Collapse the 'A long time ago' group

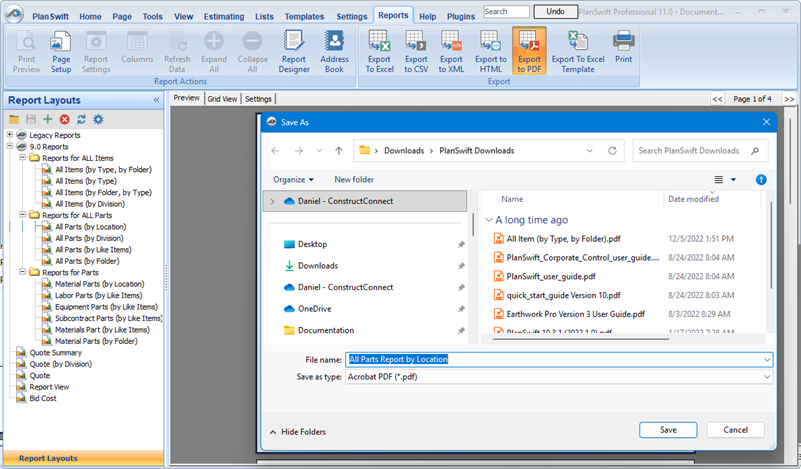[489, 220]
